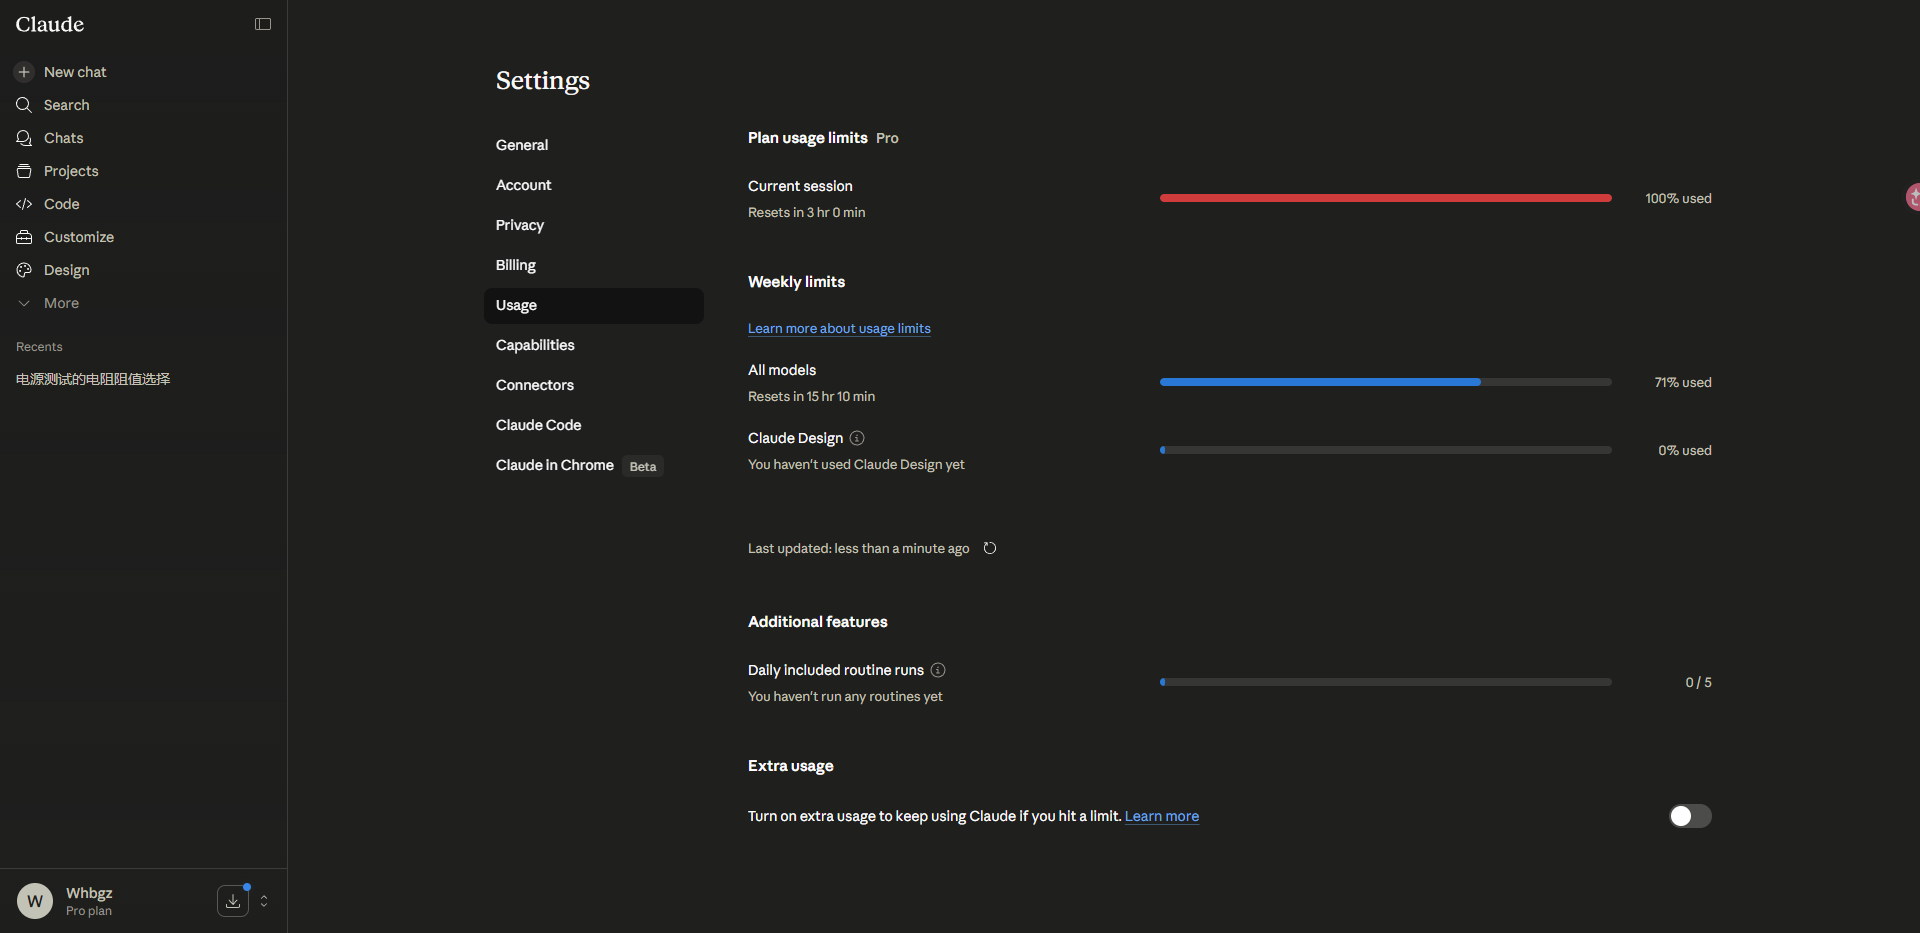Switch to Privacy settings
The image size is (1920, 933).
click(594, 225)
